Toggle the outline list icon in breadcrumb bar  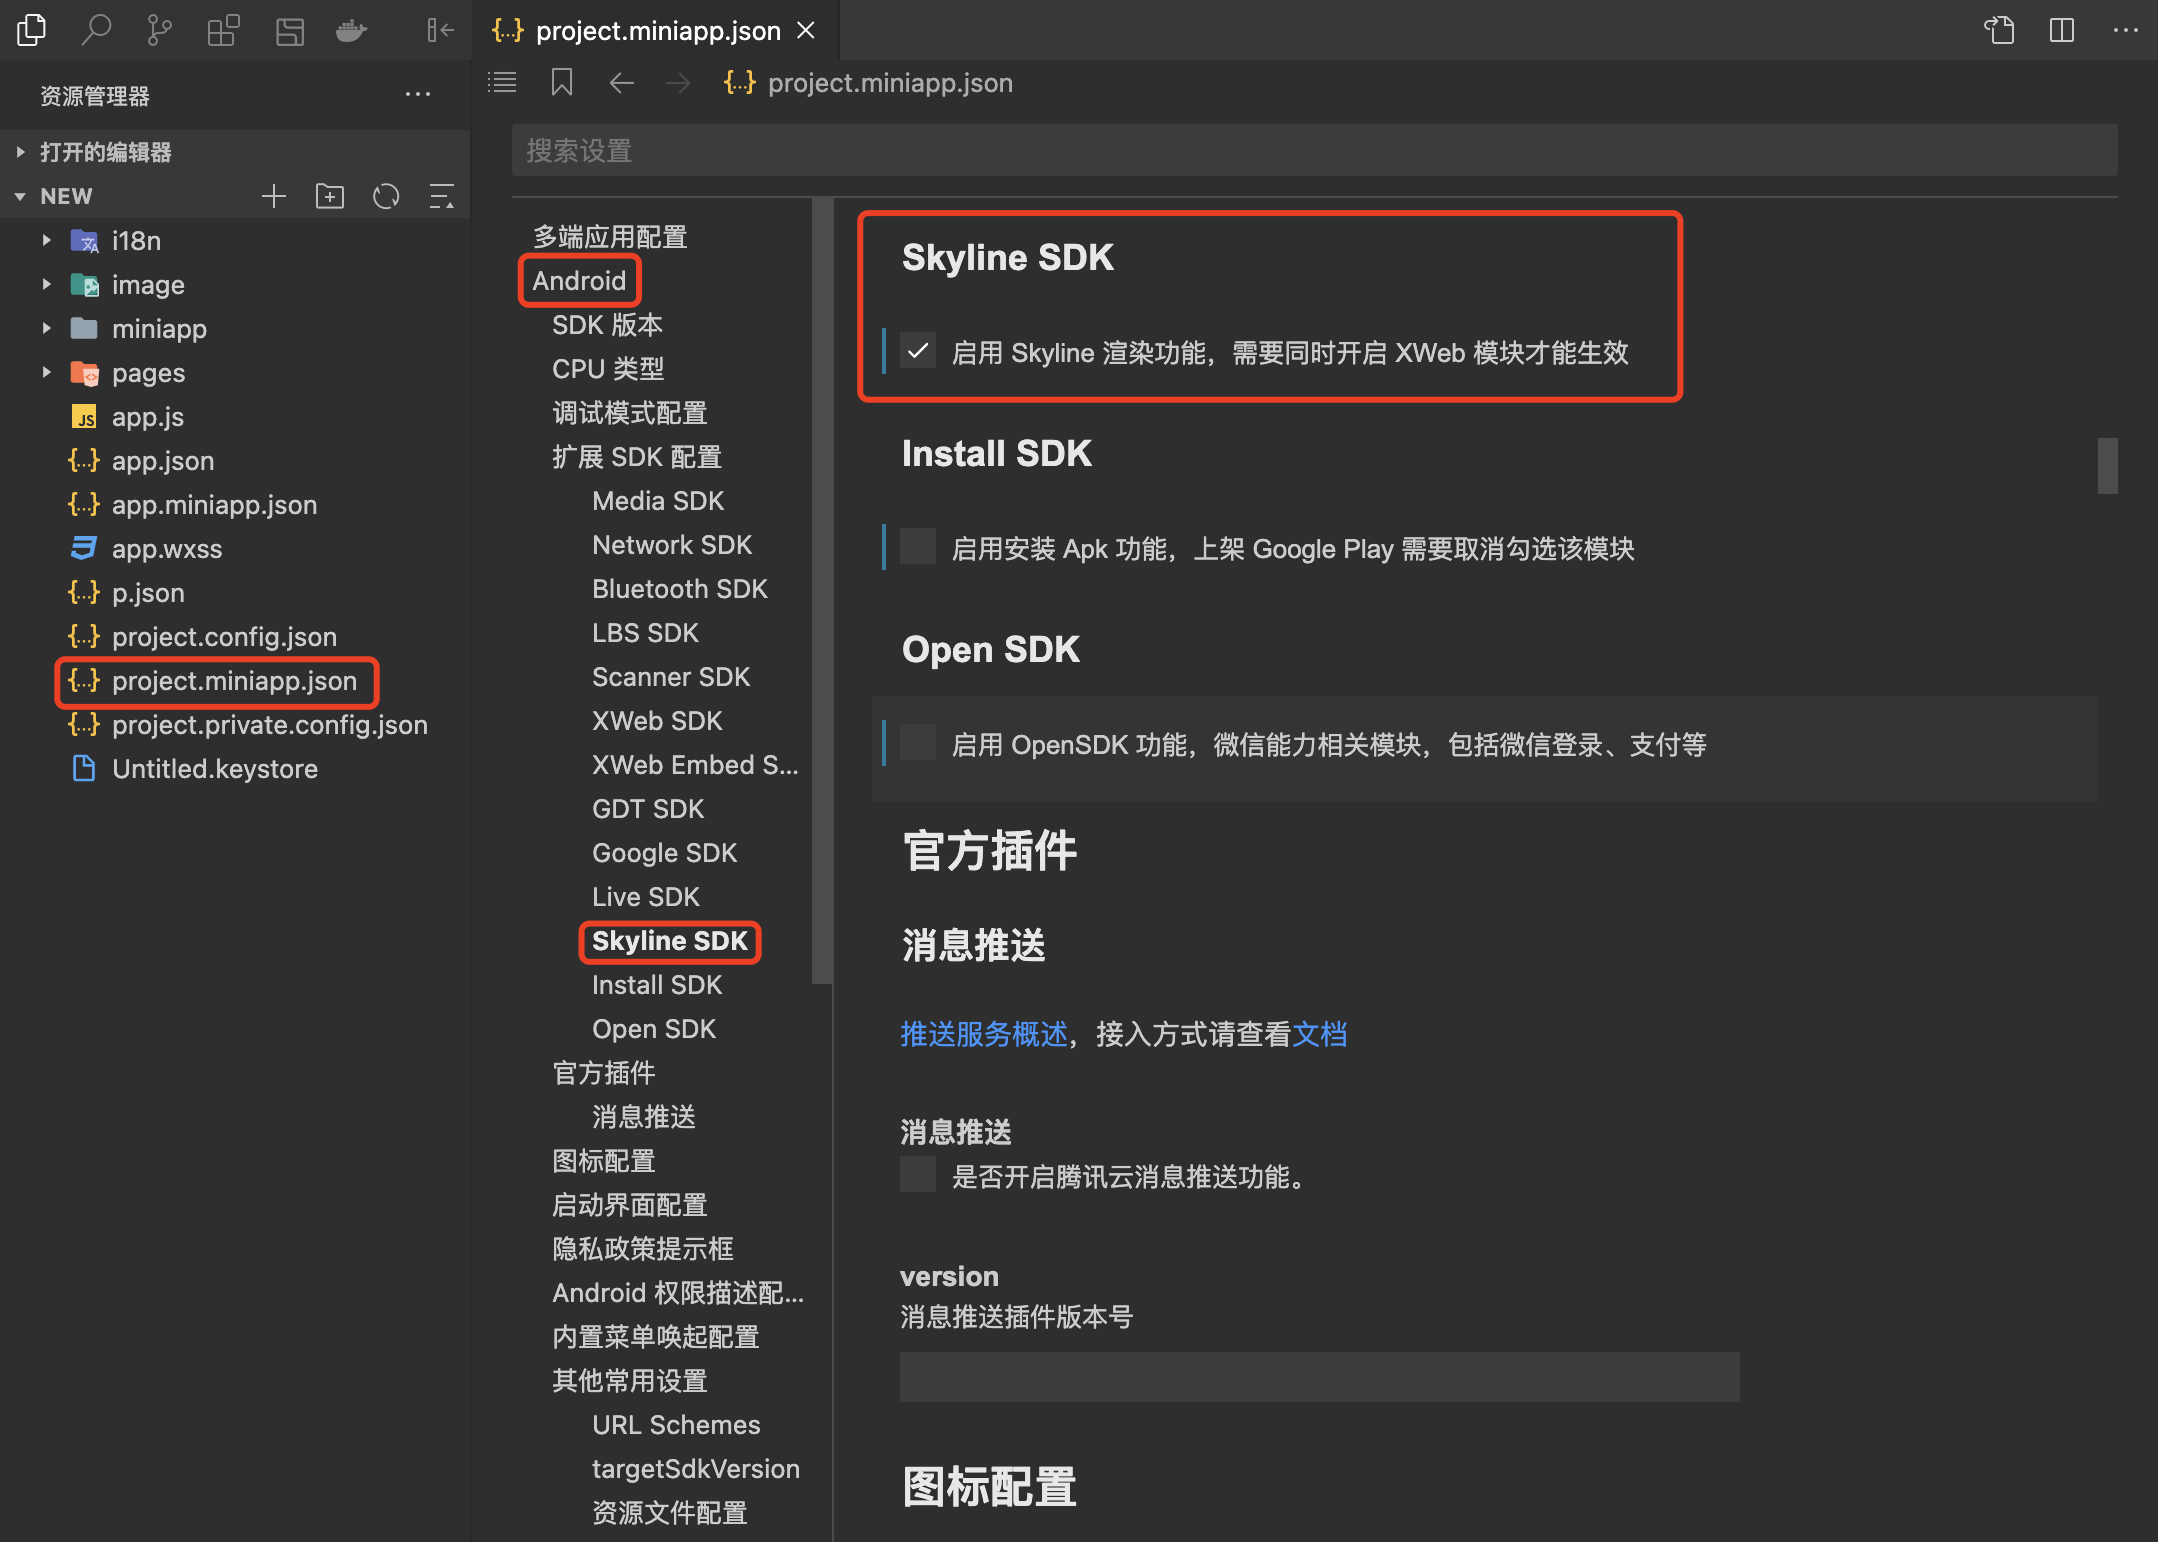pos(502,82)
